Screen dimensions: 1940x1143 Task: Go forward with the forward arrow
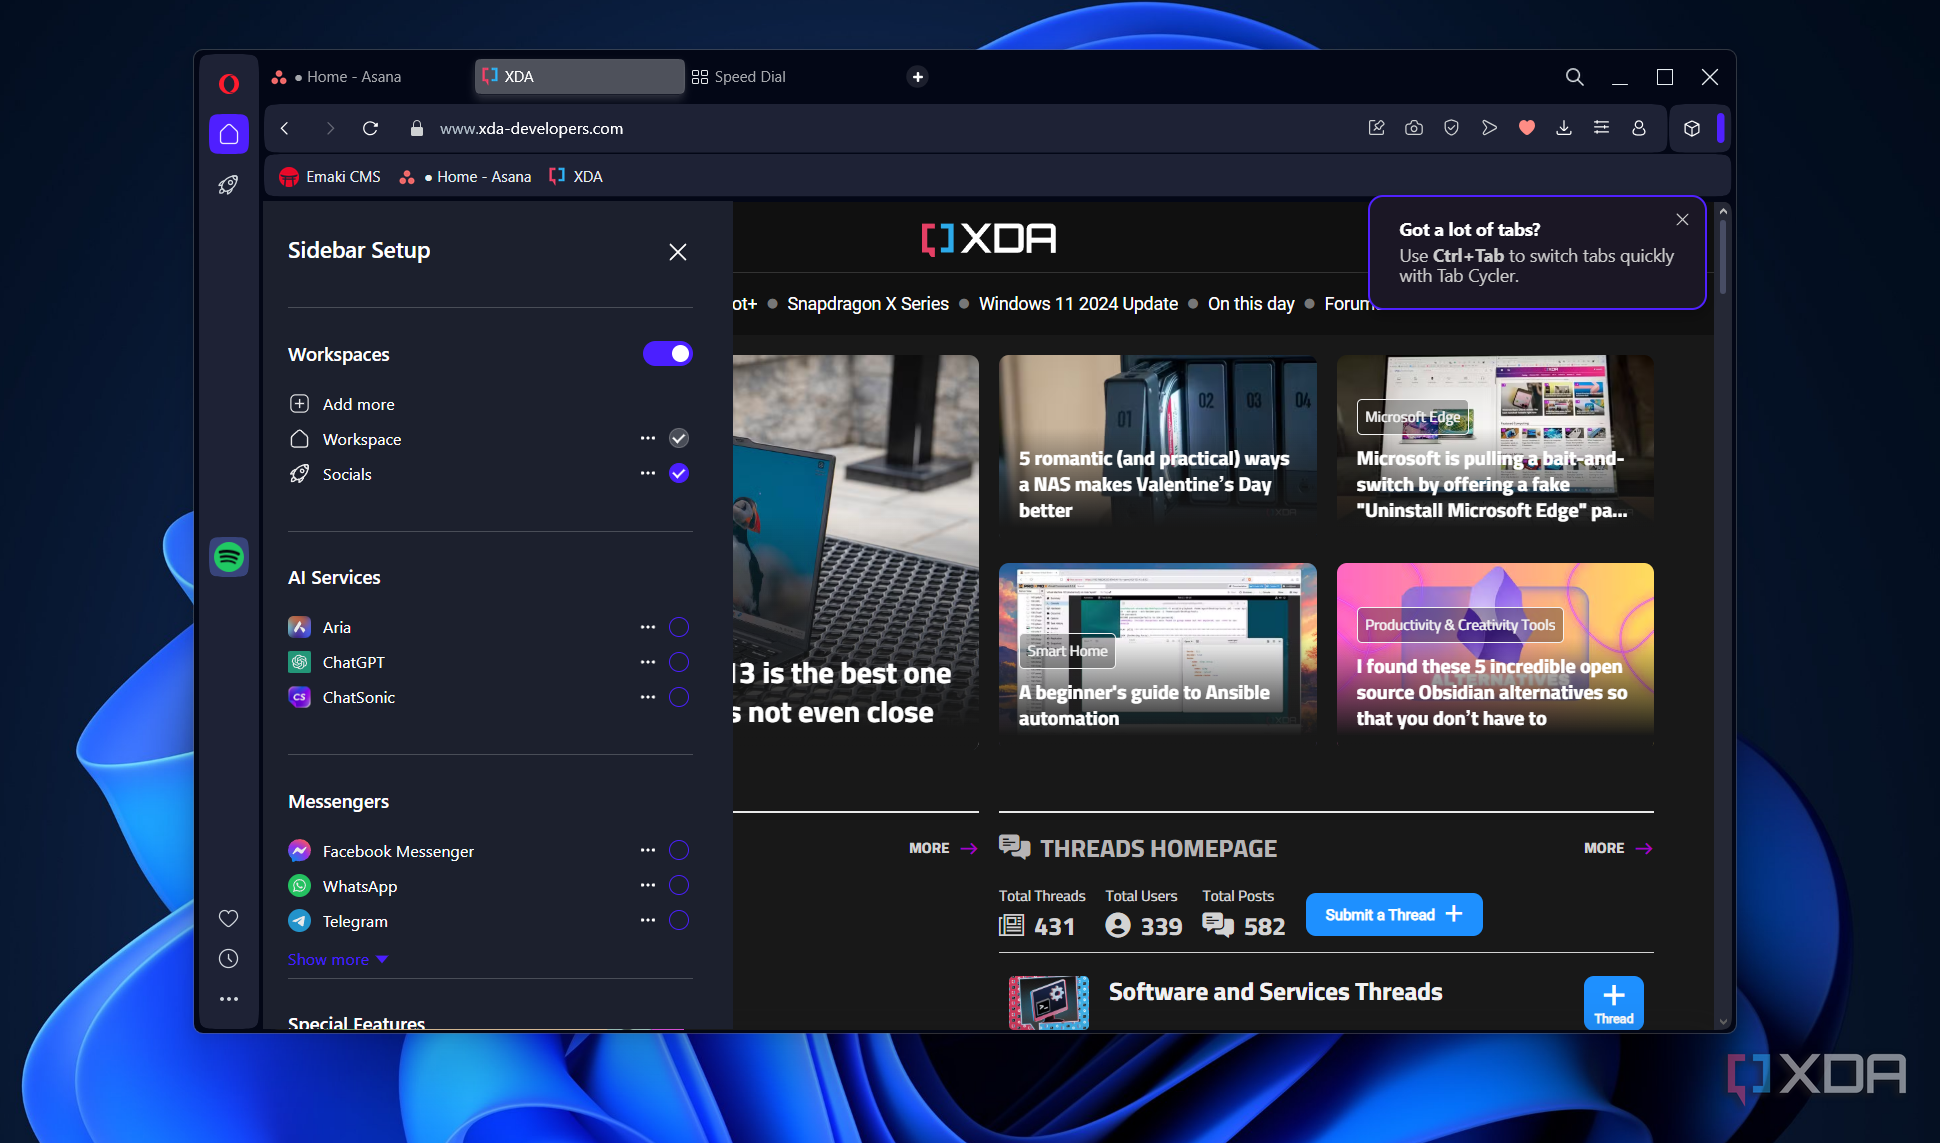(330, 128)
